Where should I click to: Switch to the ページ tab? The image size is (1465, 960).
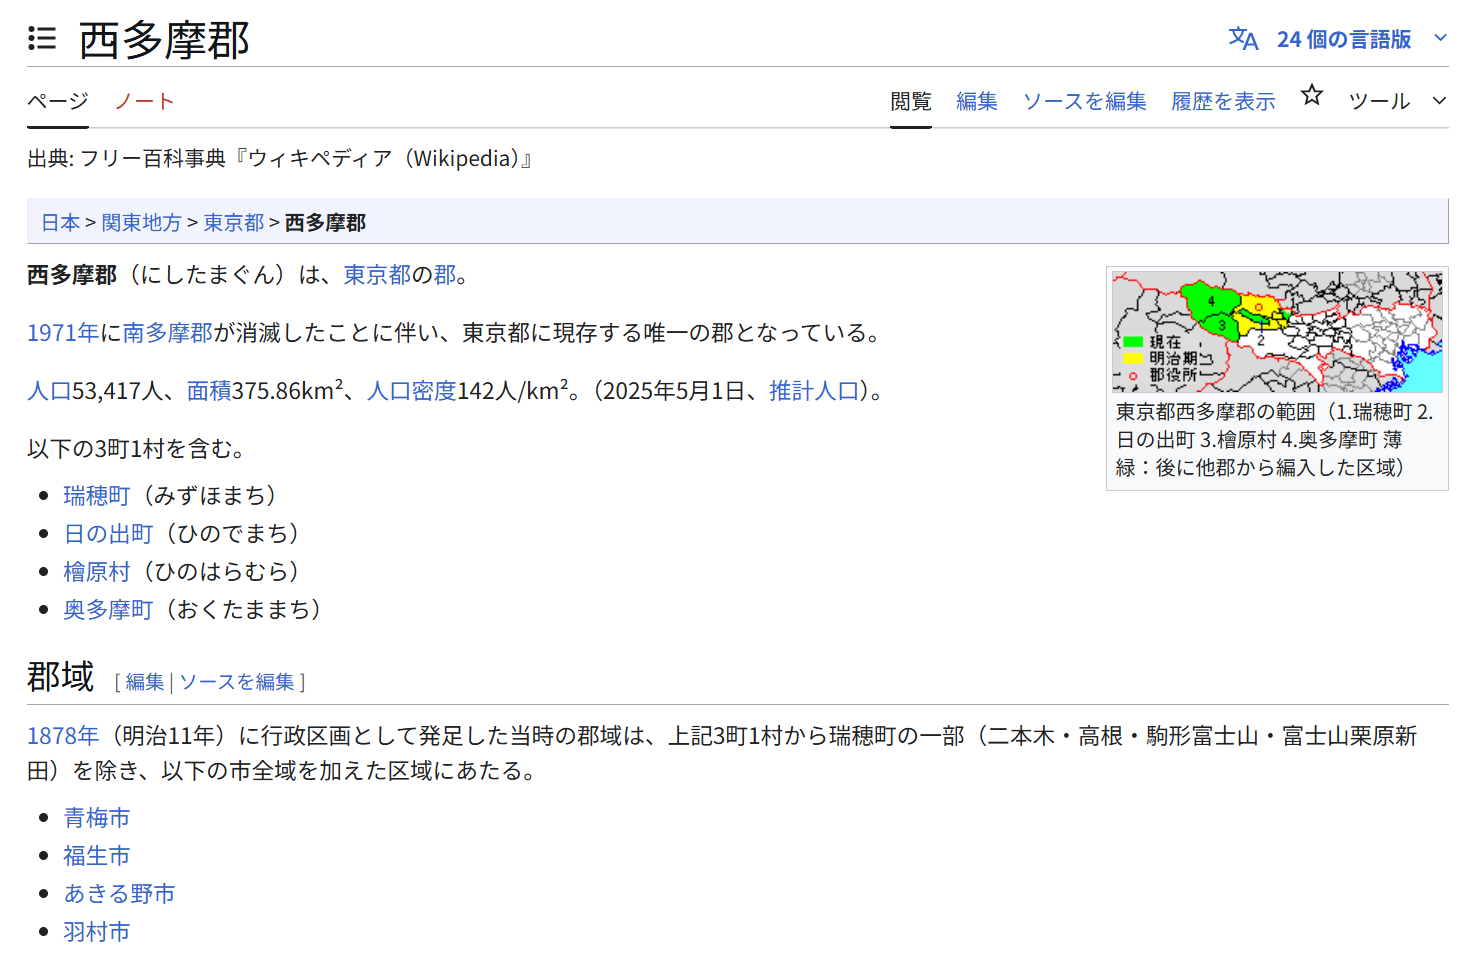pyautogui.click(x=58, y=101)
